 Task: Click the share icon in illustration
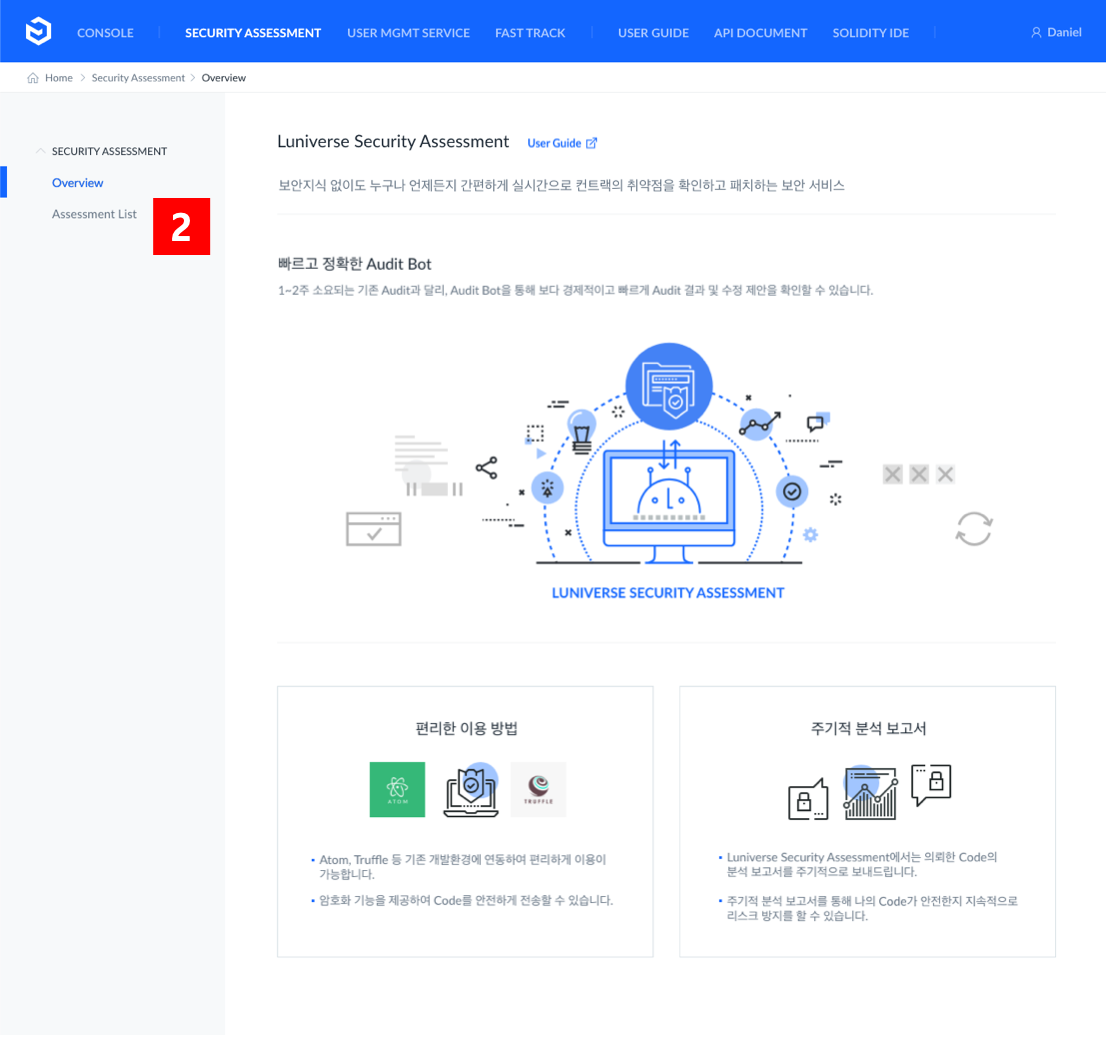[487, 468]
